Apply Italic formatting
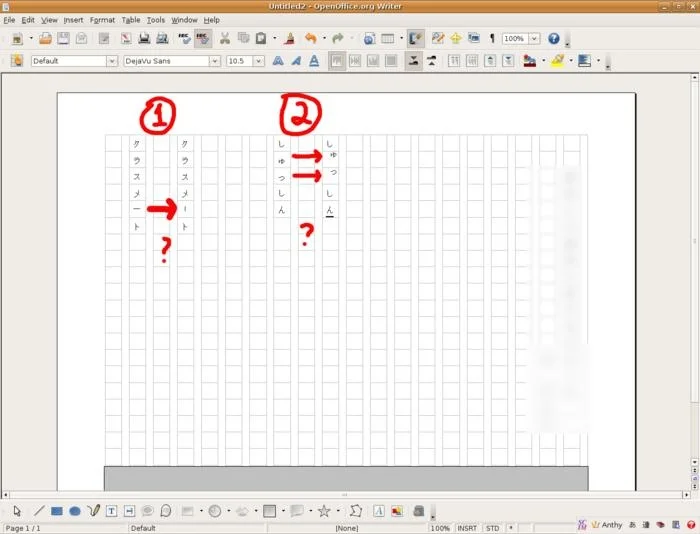 296,61
